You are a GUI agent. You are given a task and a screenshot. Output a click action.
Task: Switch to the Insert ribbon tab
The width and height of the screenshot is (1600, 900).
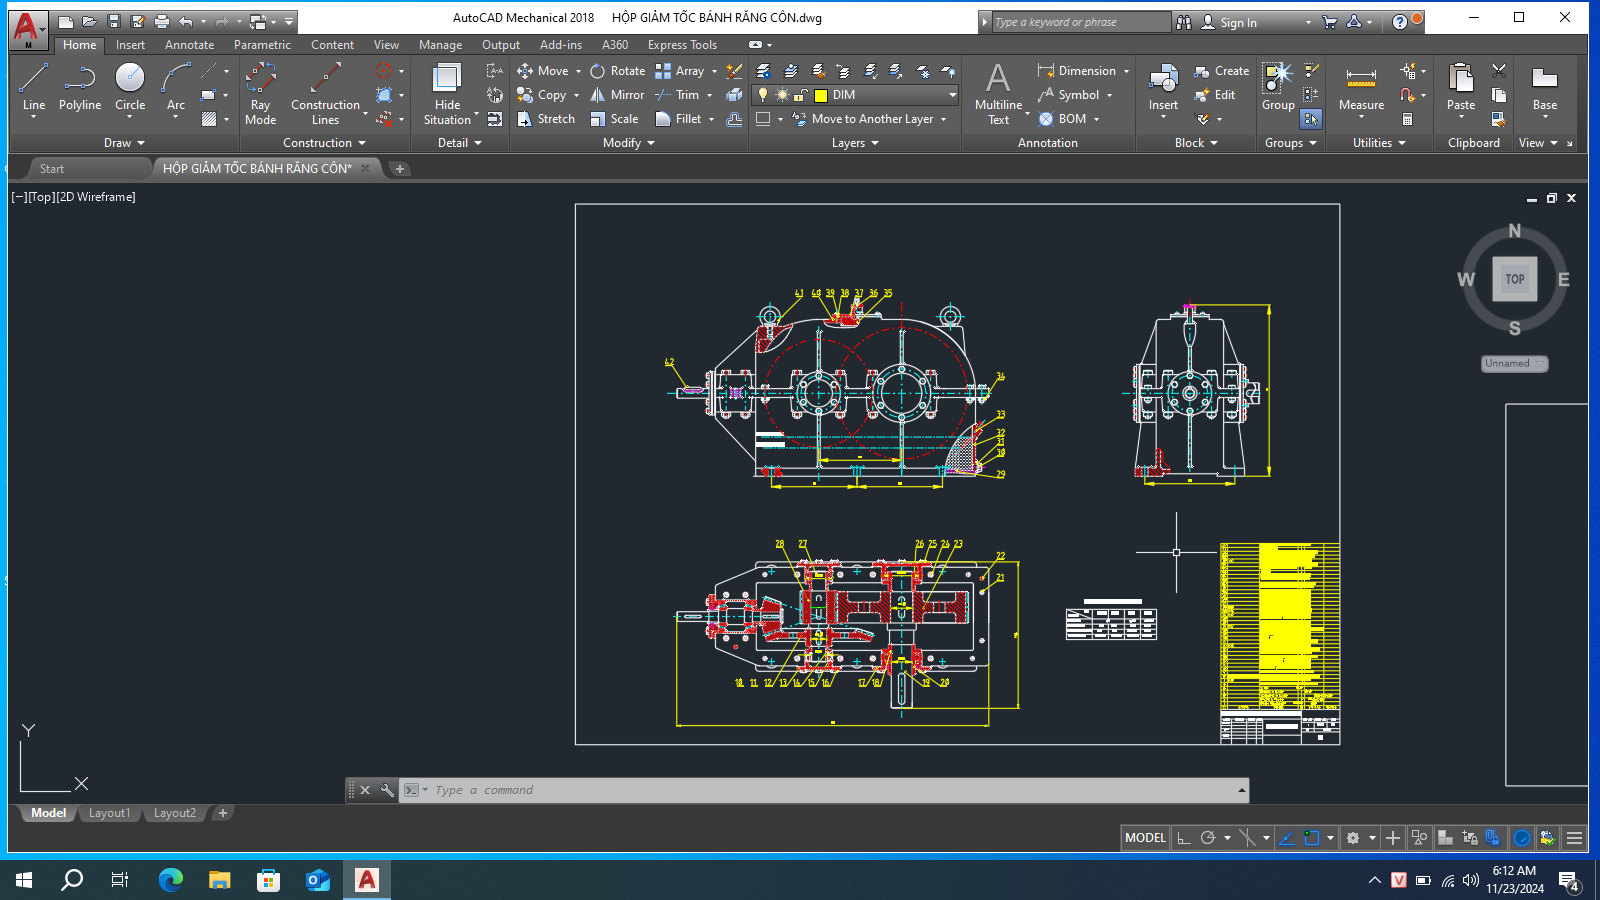pos(130,45)
